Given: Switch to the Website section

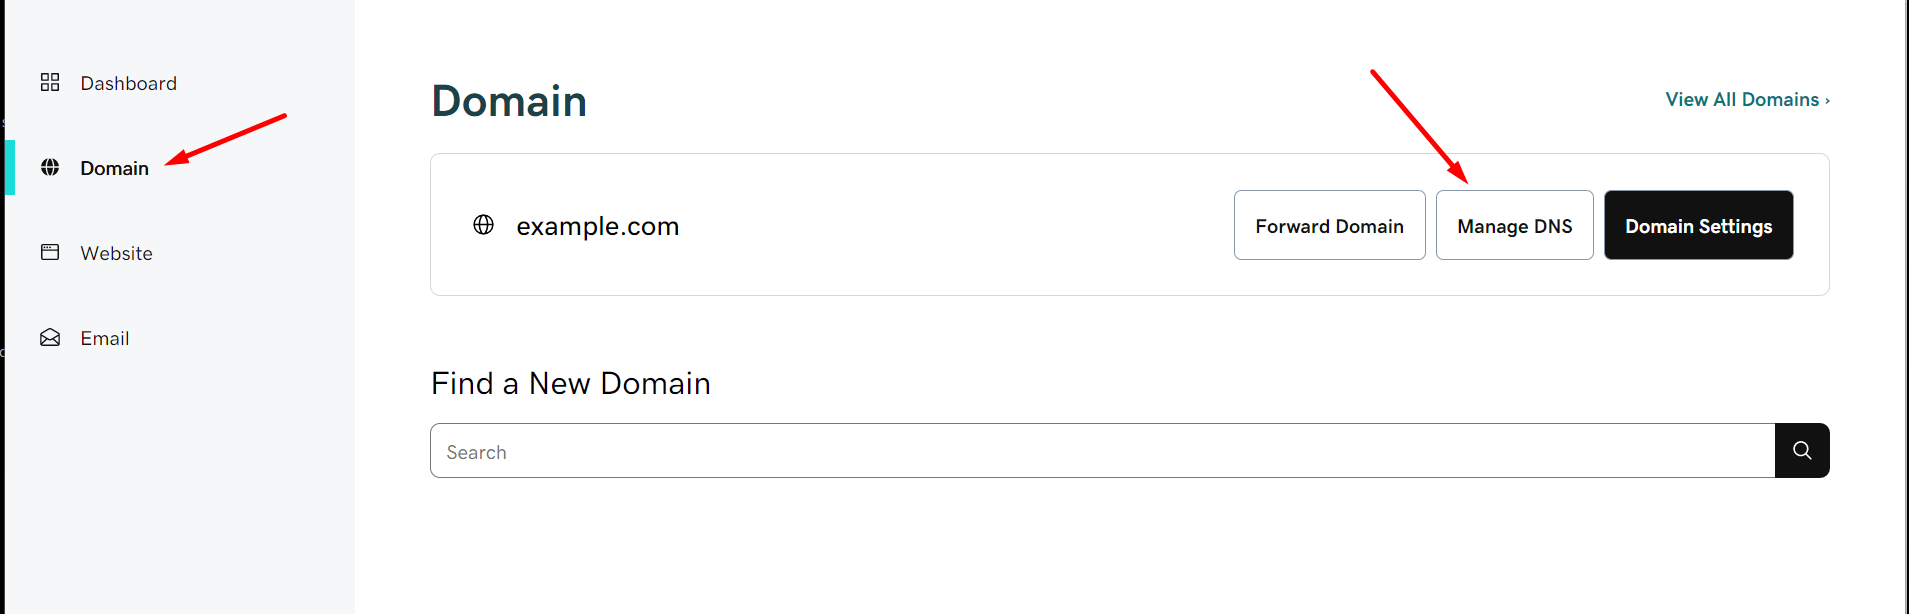Looking at the screenshot, I should pyautogui.click(x=116, y=253).
